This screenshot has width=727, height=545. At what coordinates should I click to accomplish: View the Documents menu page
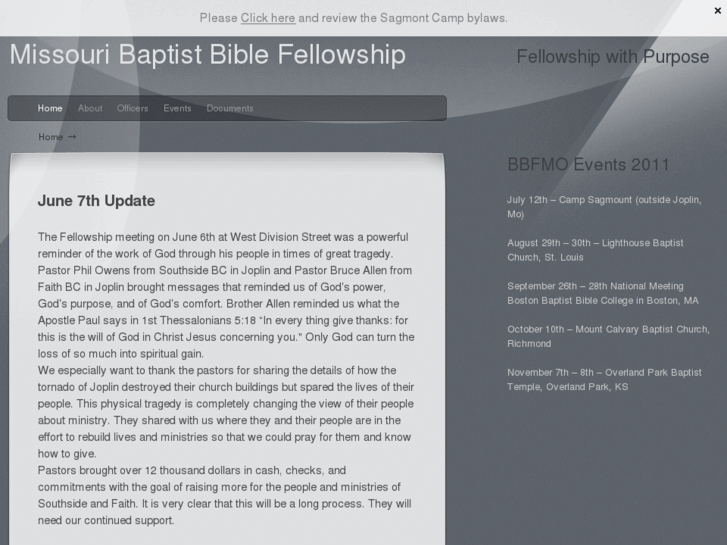pyautogui.click(x=230, y=108)
